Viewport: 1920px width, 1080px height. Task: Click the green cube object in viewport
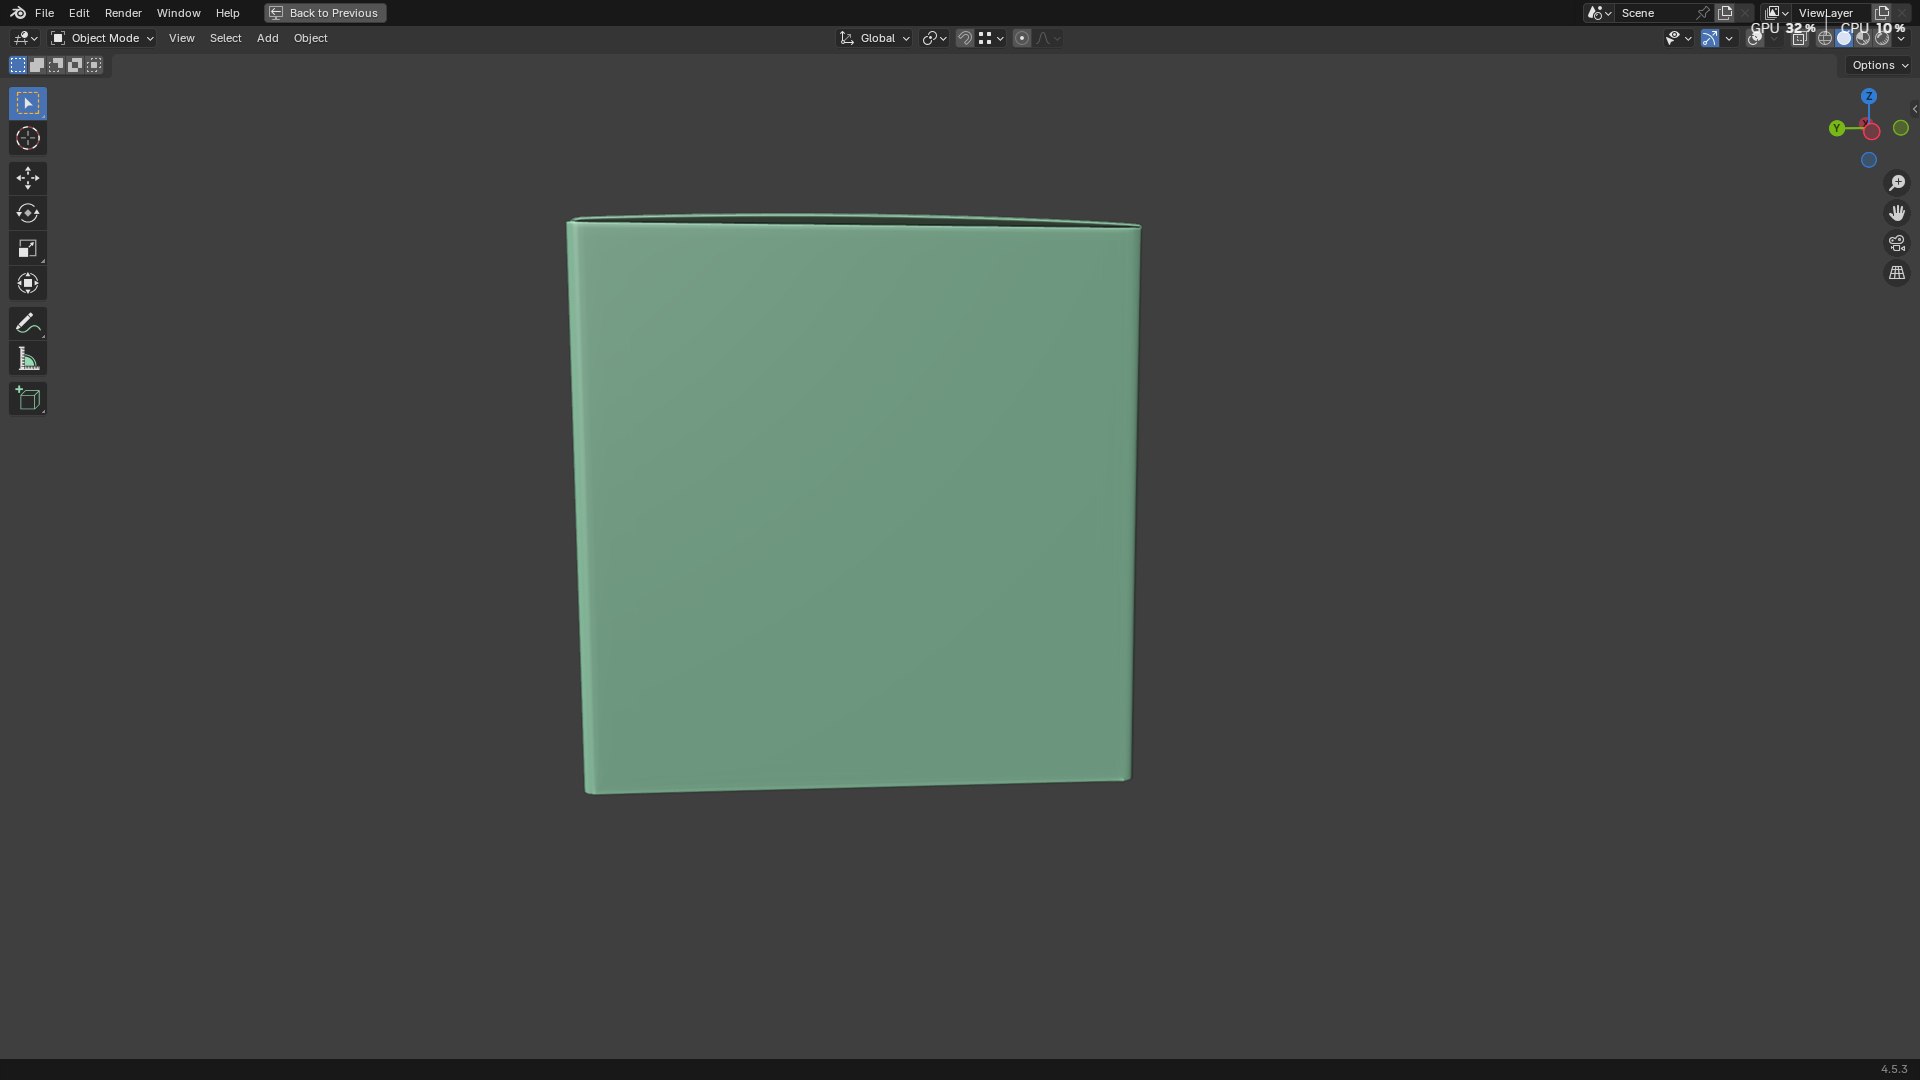855,505
